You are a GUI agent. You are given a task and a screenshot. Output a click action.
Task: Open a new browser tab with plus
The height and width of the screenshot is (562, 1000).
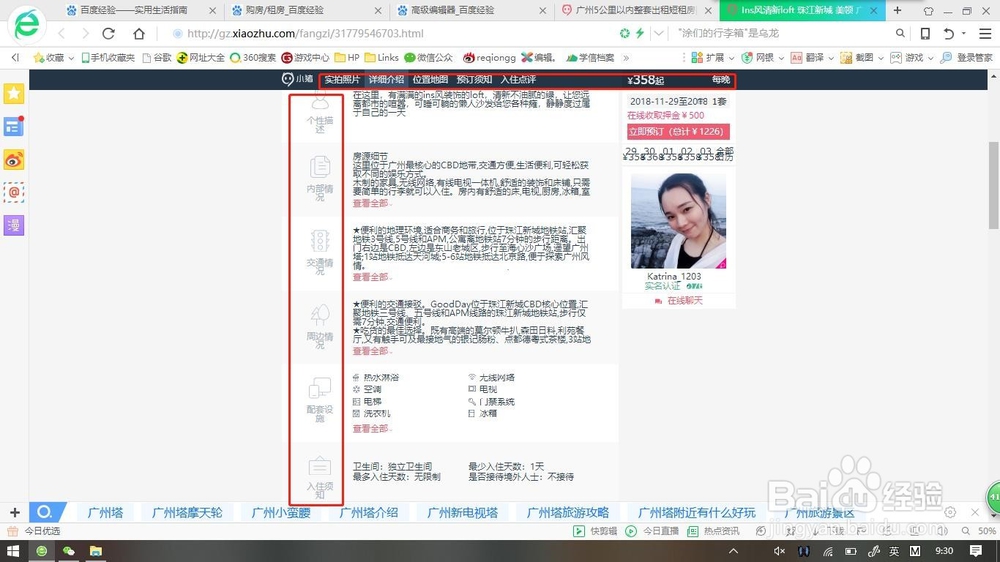point(897,10)
